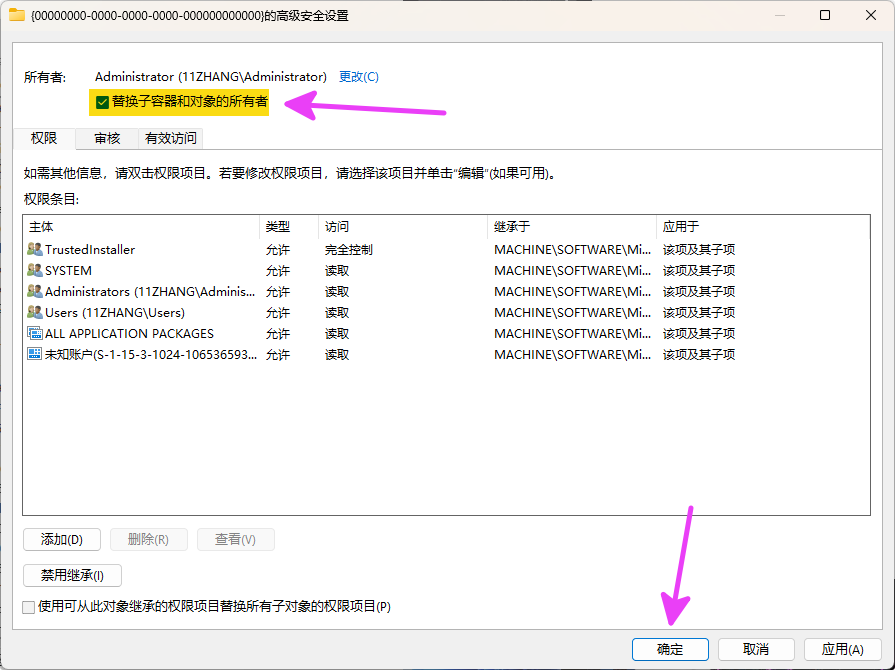
Task: Sort by the 继承于 column header
Action: tap(572, 227)
